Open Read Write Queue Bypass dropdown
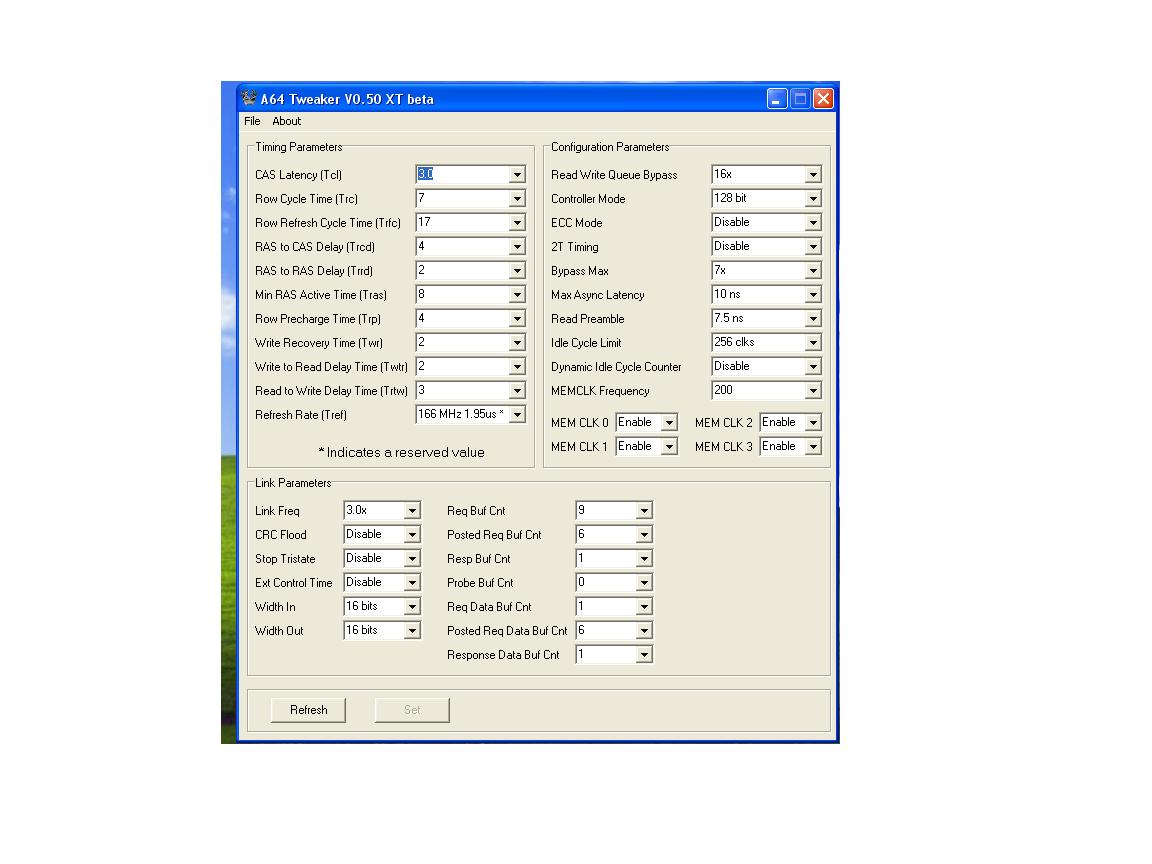 point(813,175)
